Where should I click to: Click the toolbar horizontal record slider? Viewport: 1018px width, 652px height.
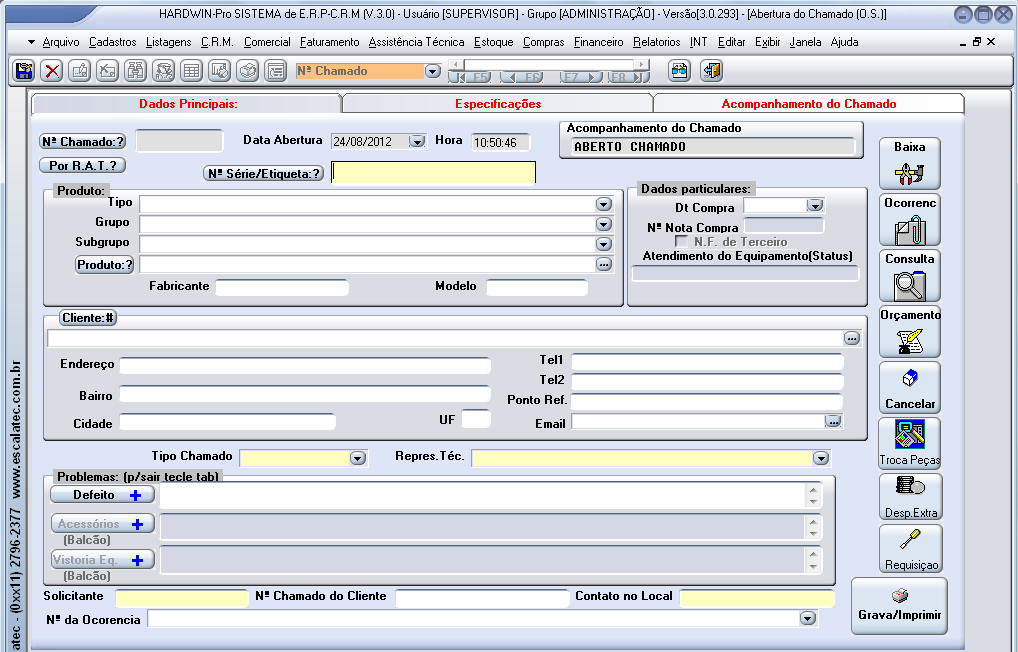549,65
